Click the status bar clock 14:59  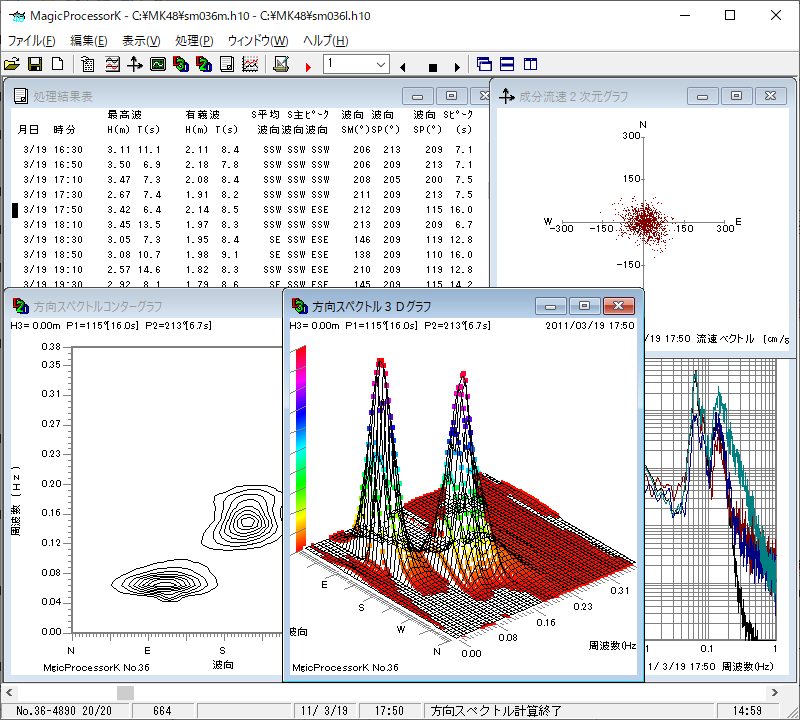tap(747, 711)
